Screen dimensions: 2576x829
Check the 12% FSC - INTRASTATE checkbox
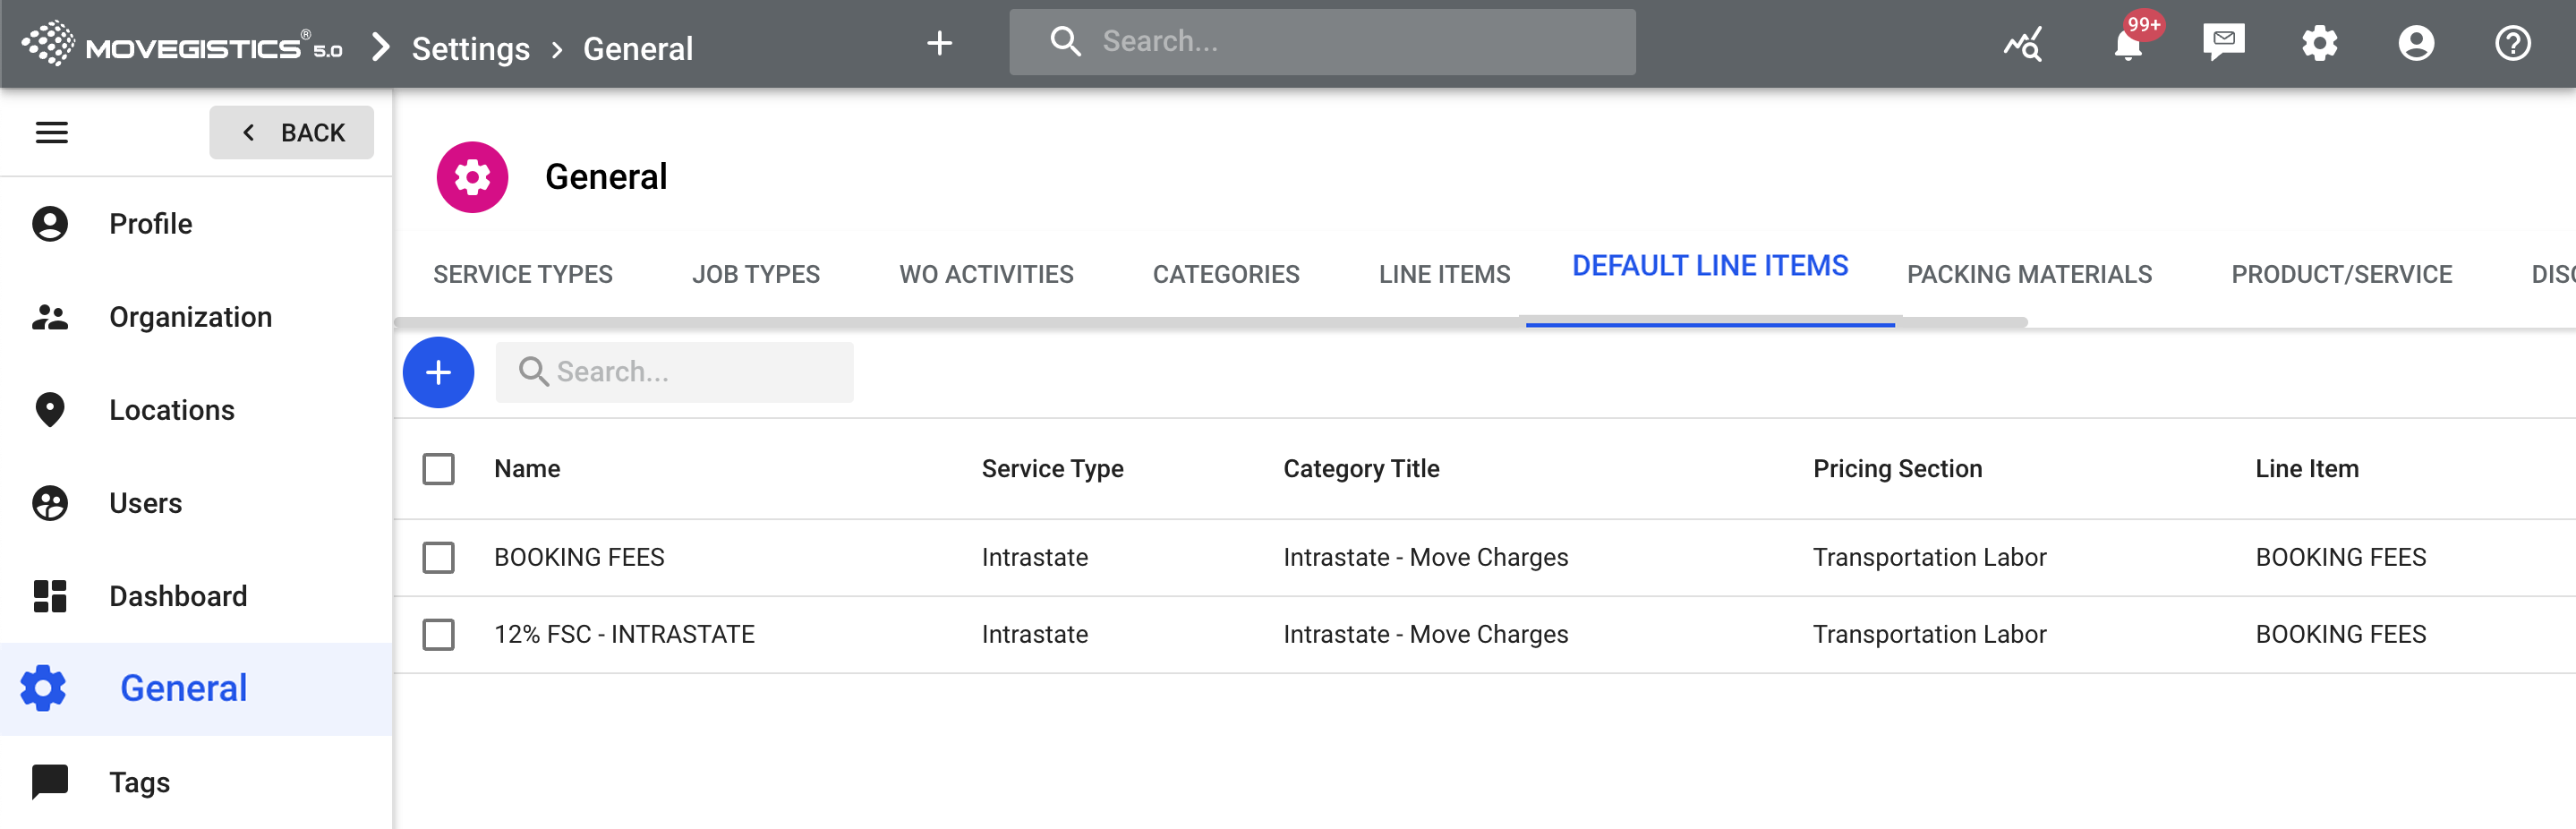tap(438, 634)
